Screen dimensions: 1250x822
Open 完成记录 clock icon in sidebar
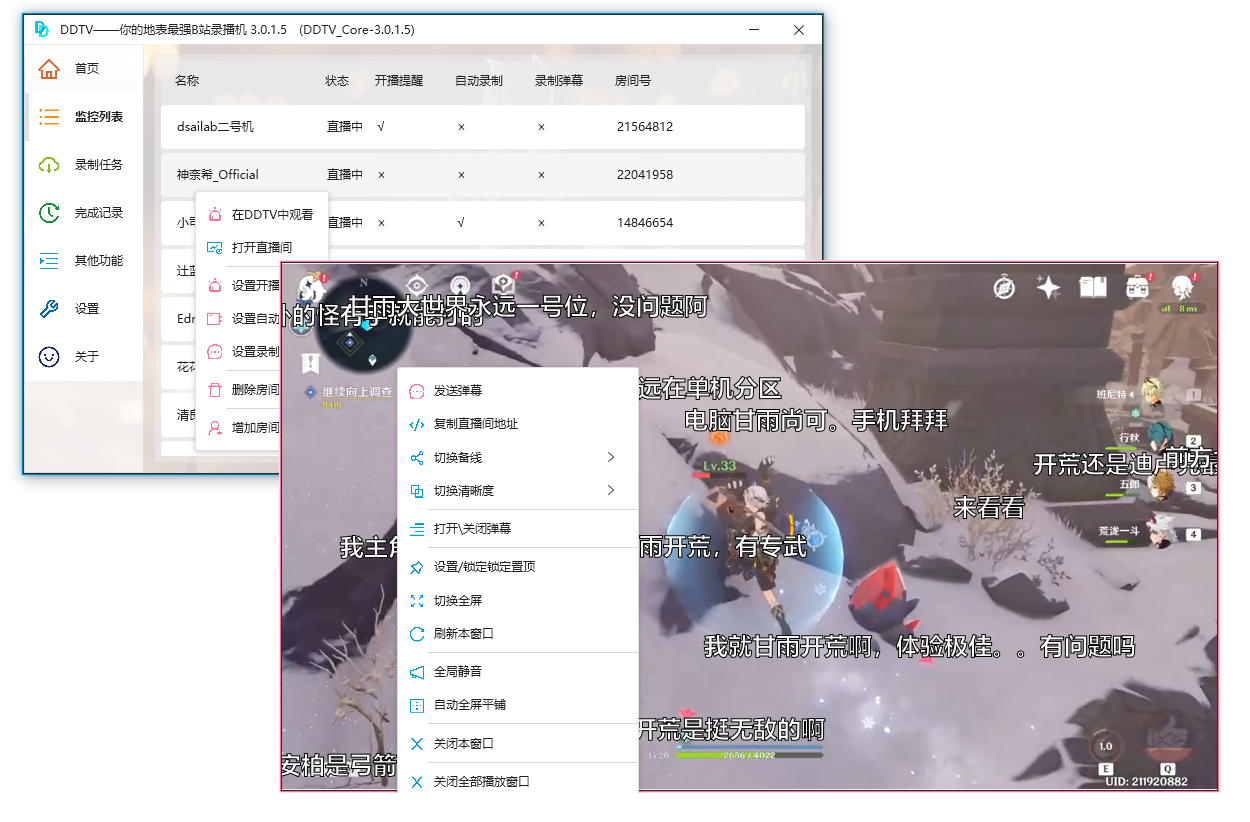49,213
